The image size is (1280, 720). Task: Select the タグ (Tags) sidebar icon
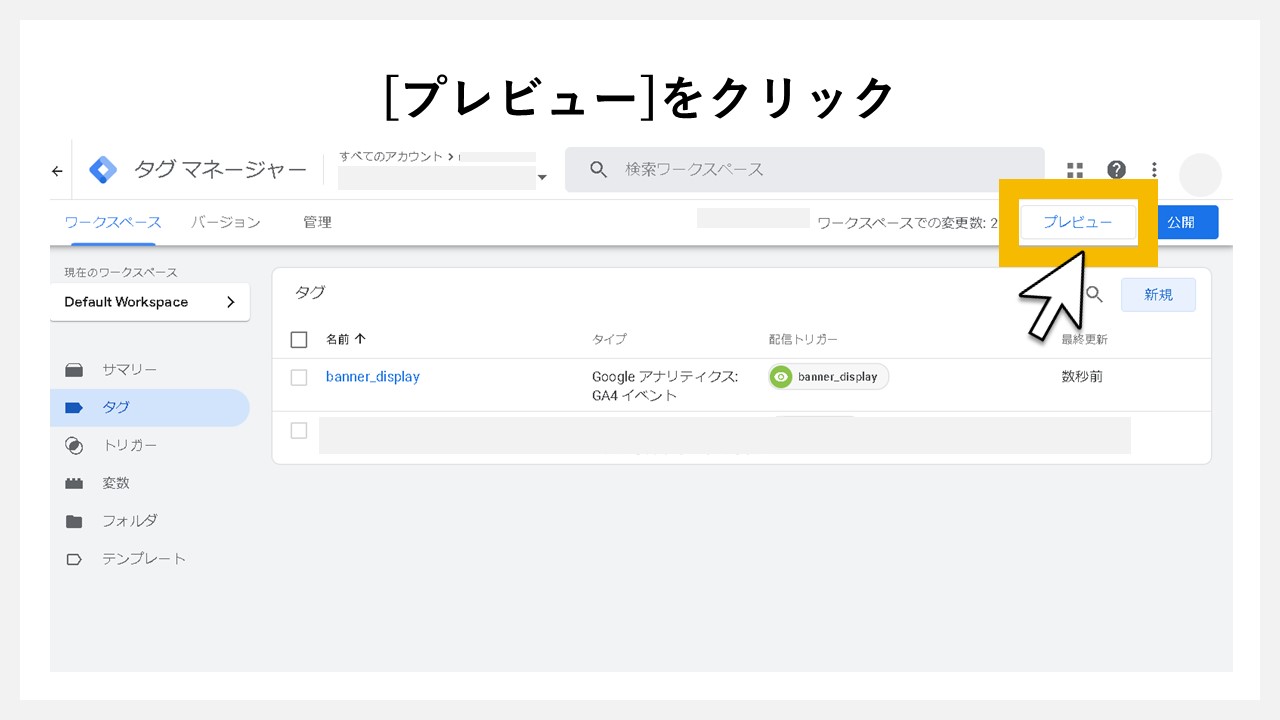[x=75, y=407]
